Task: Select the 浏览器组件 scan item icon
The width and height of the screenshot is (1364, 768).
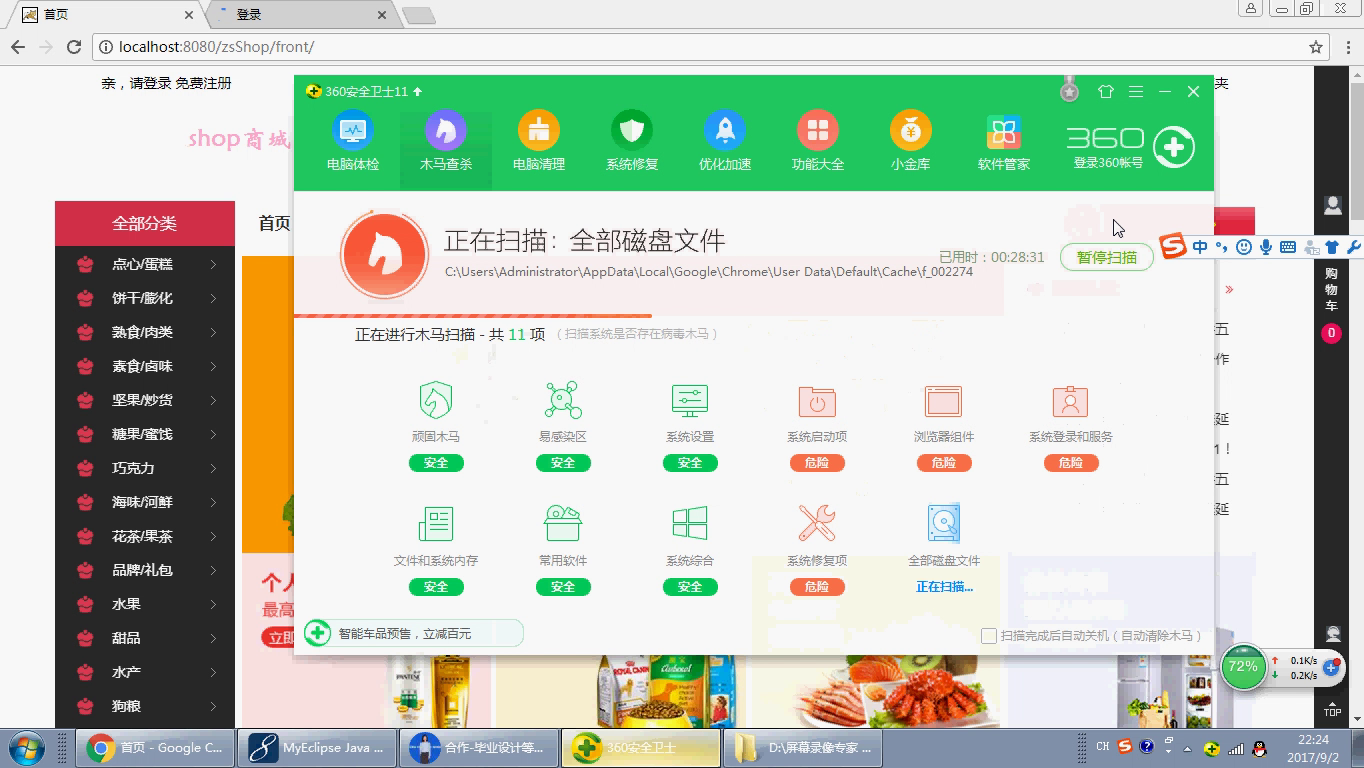Action: coord(943,401)
